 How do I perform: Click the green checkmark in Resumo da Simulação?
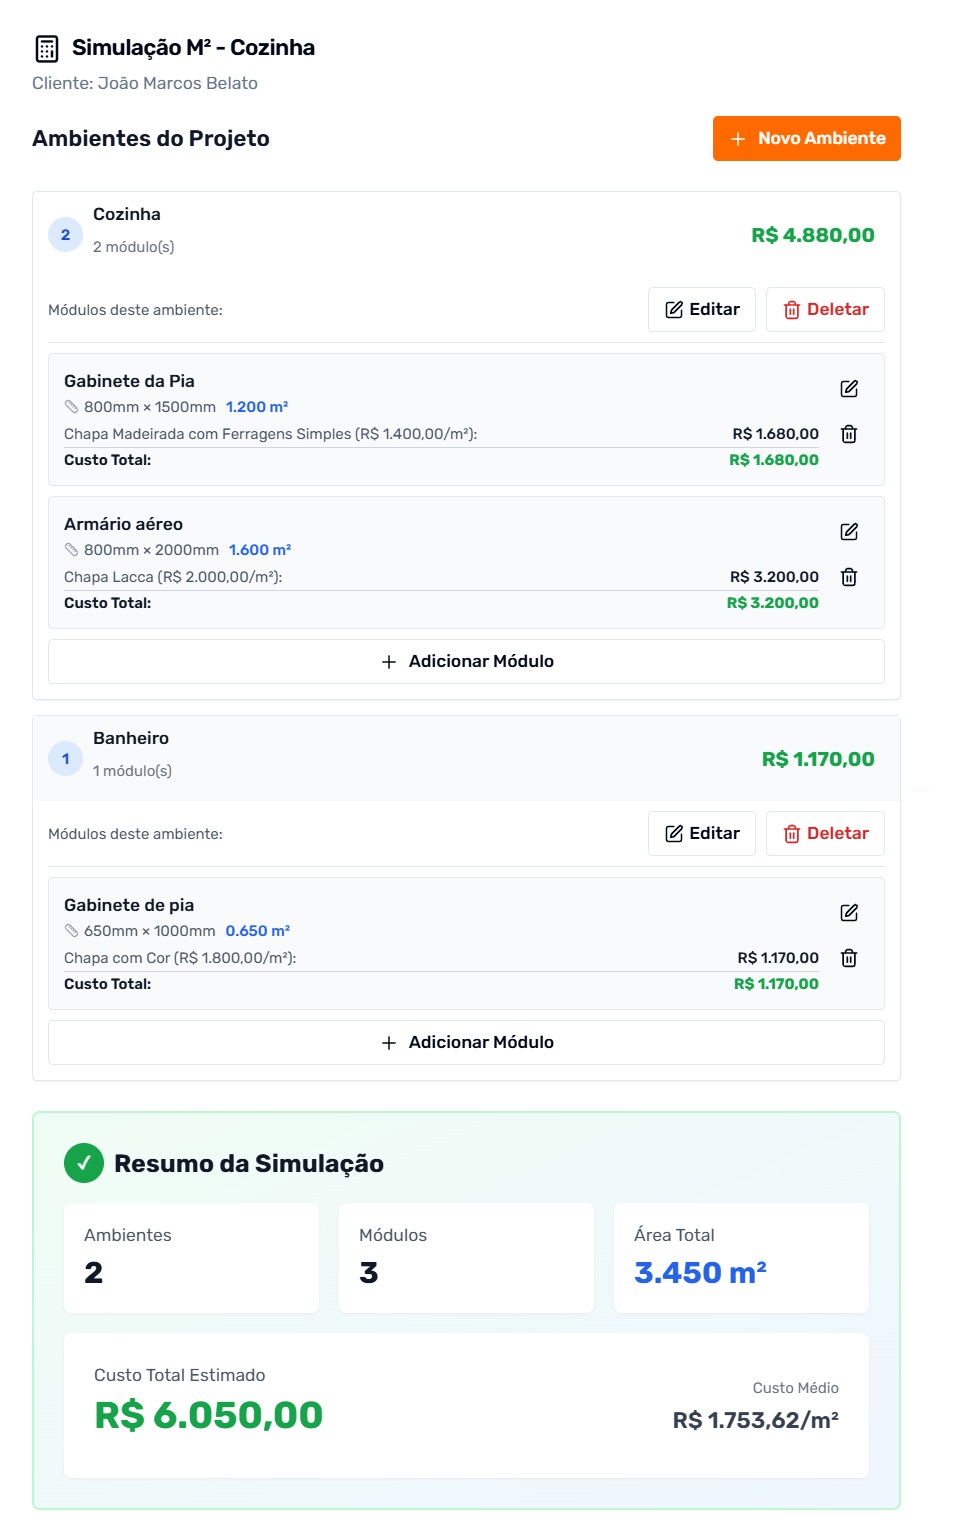[84, 1163]
